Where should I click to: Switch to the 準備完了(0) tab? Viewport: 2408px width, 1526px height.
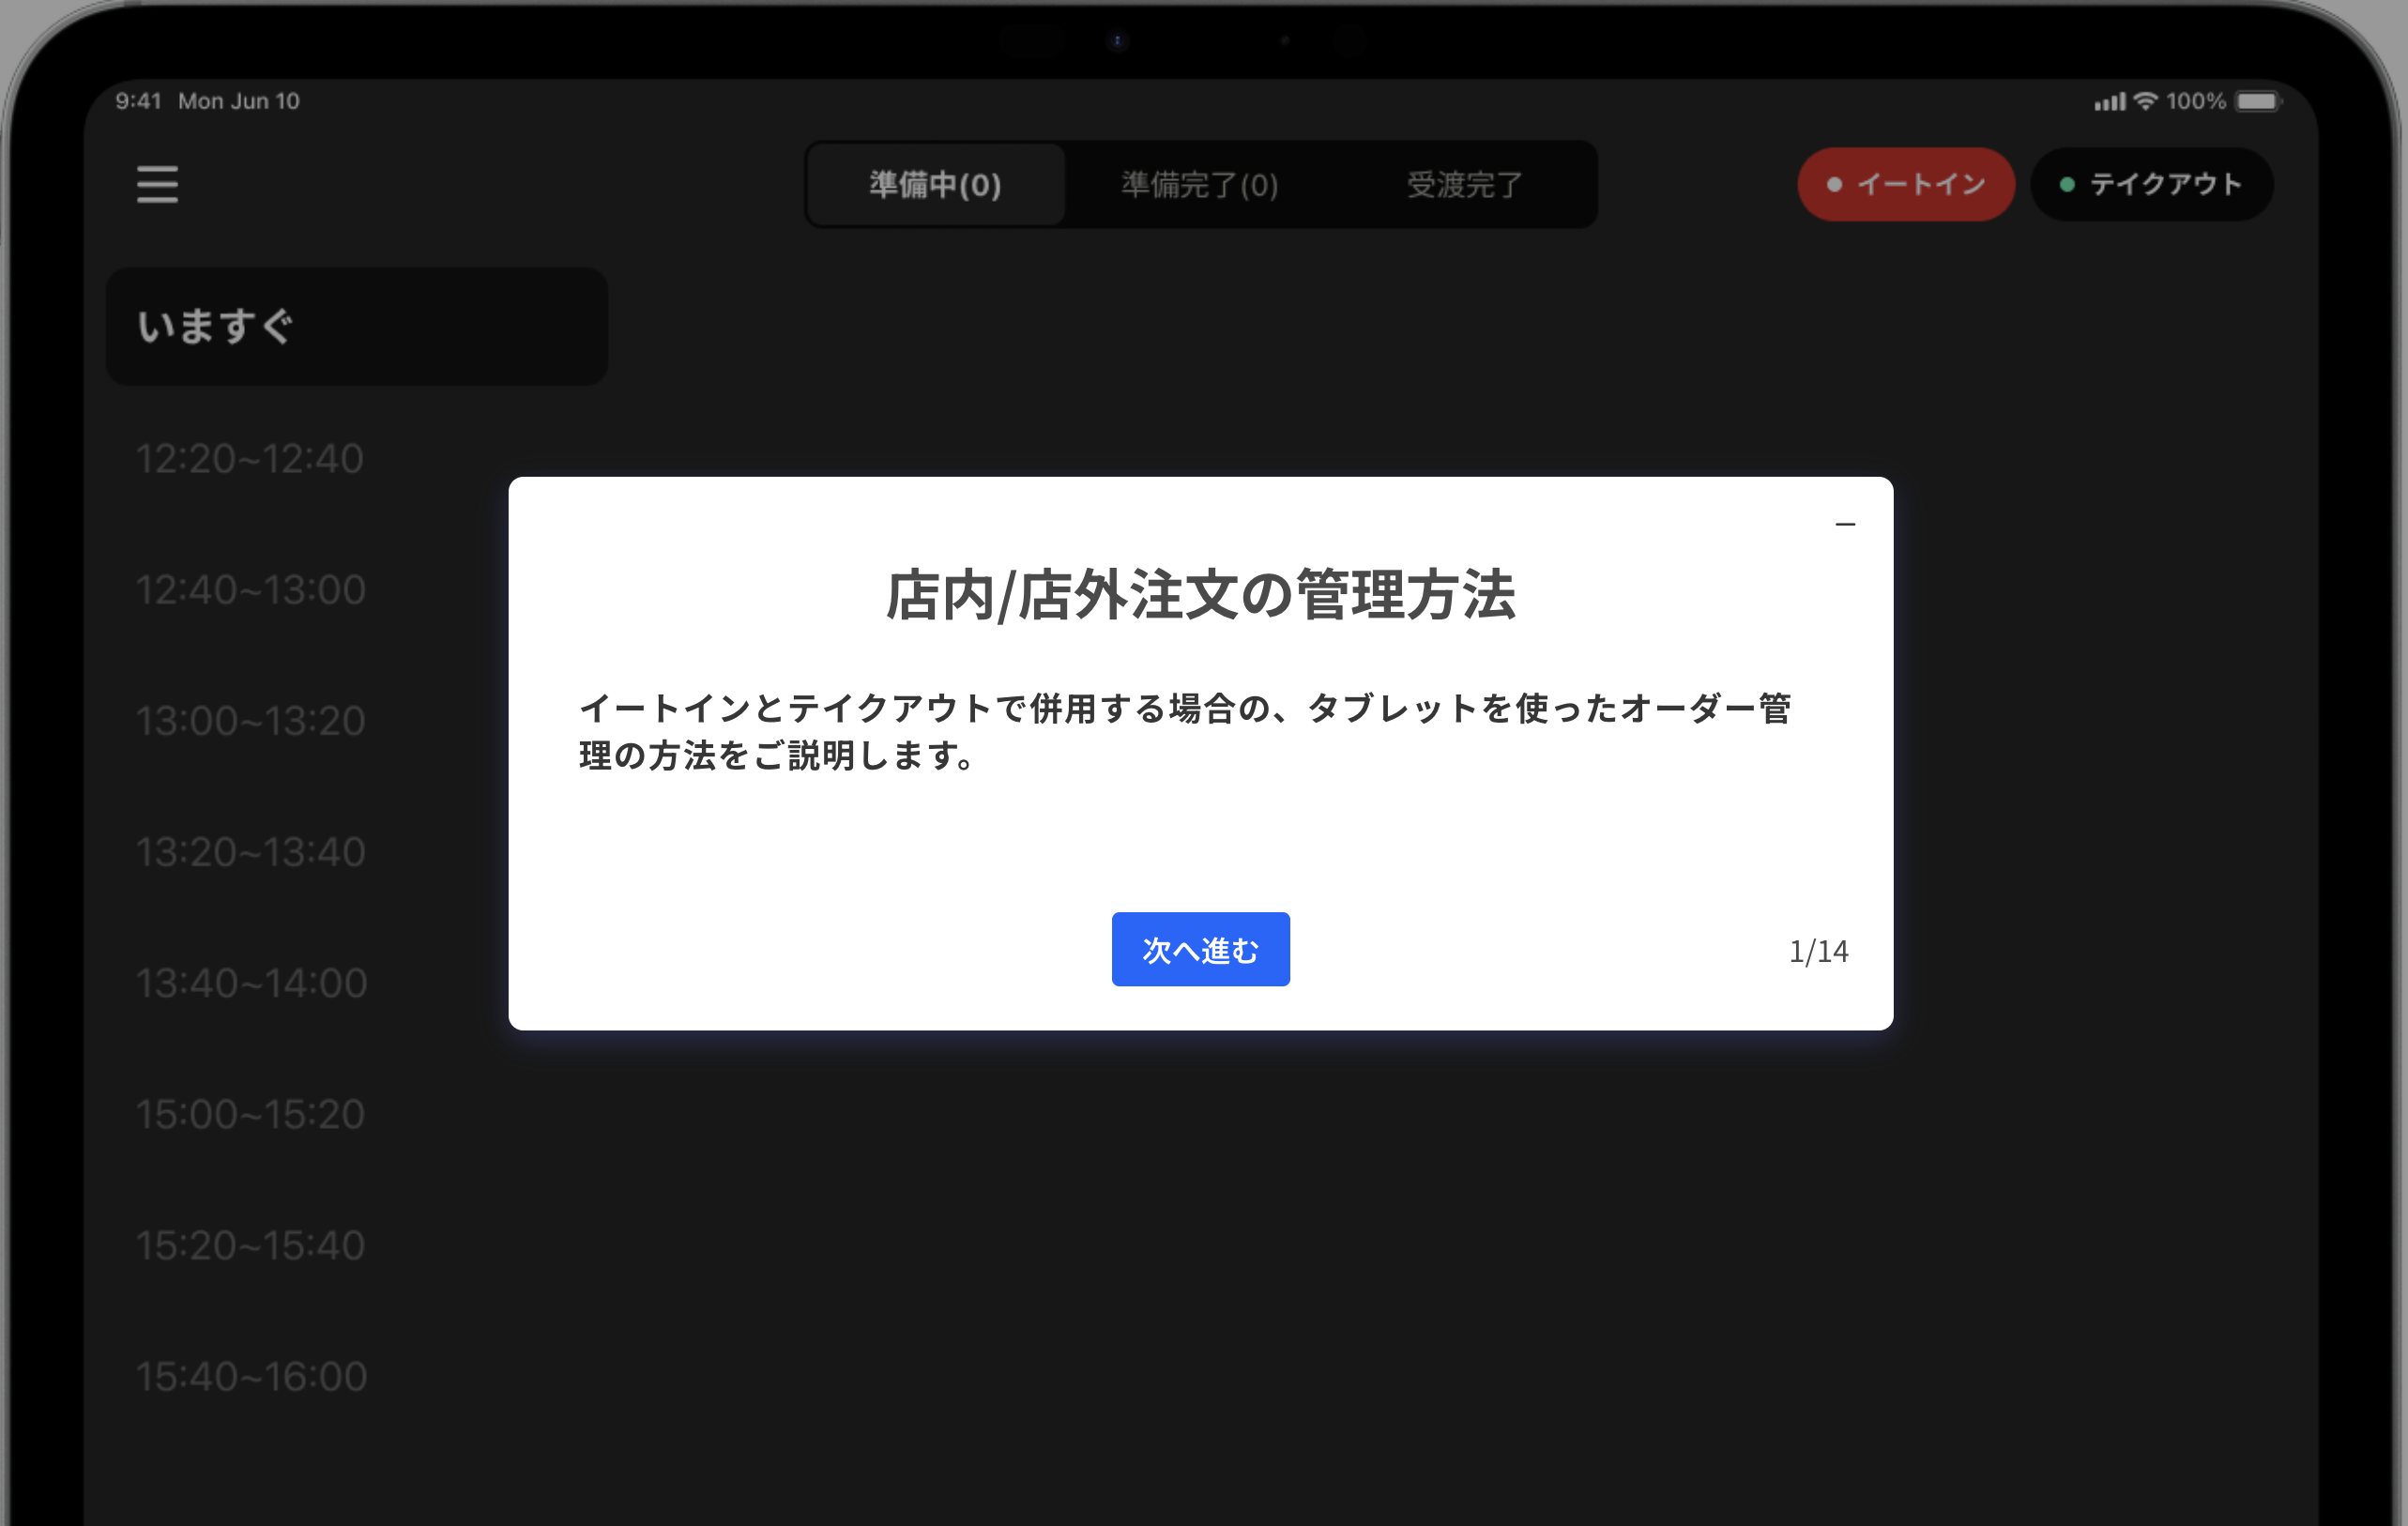1199,185
